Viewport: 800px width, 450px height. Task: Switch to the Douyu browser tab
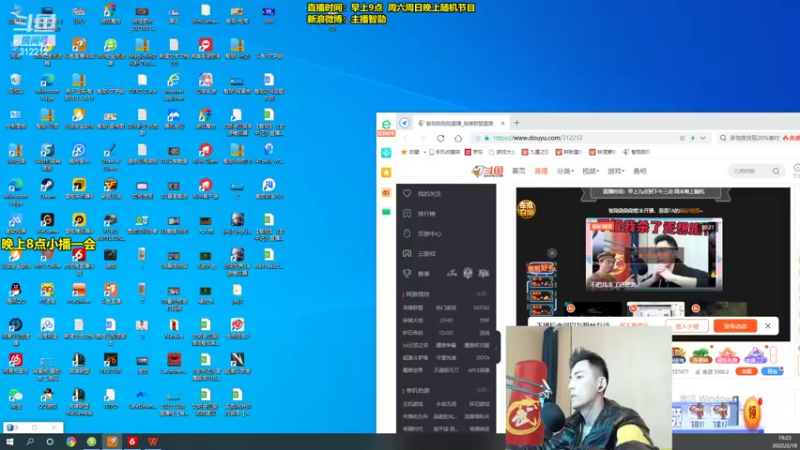459,123
